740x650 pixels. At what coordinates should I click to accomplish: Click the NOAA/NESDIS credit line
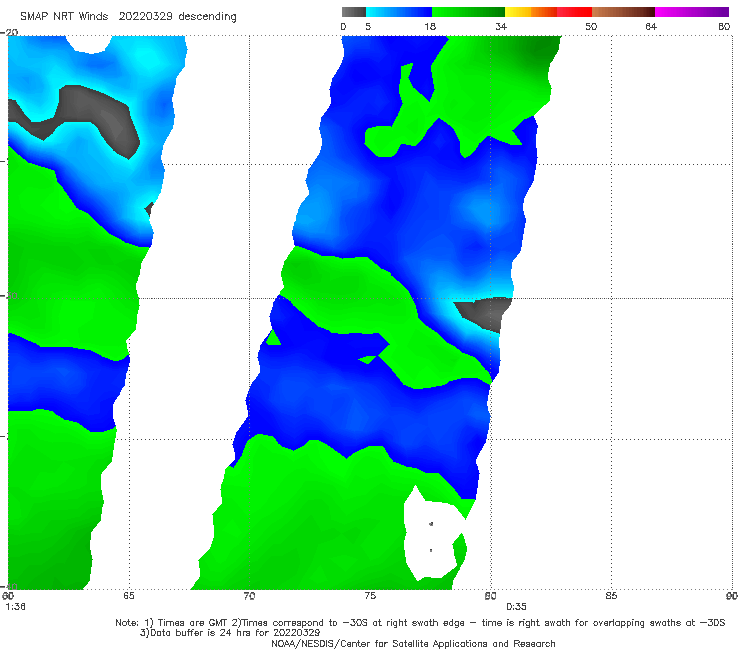[x=413, y=643]
